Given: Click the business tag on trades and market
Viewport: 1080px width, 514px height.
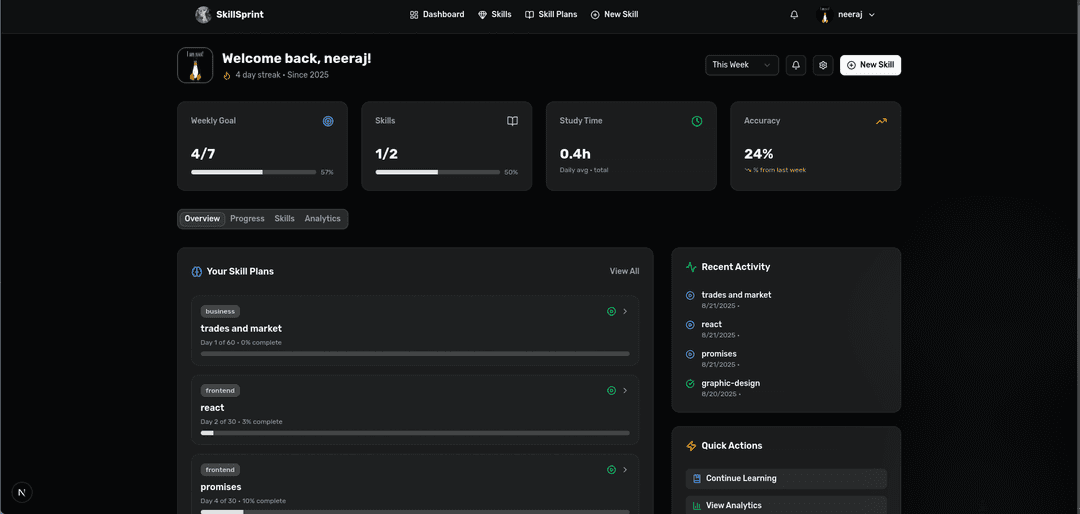Looking at the screenshot, I should click(220, 311).
